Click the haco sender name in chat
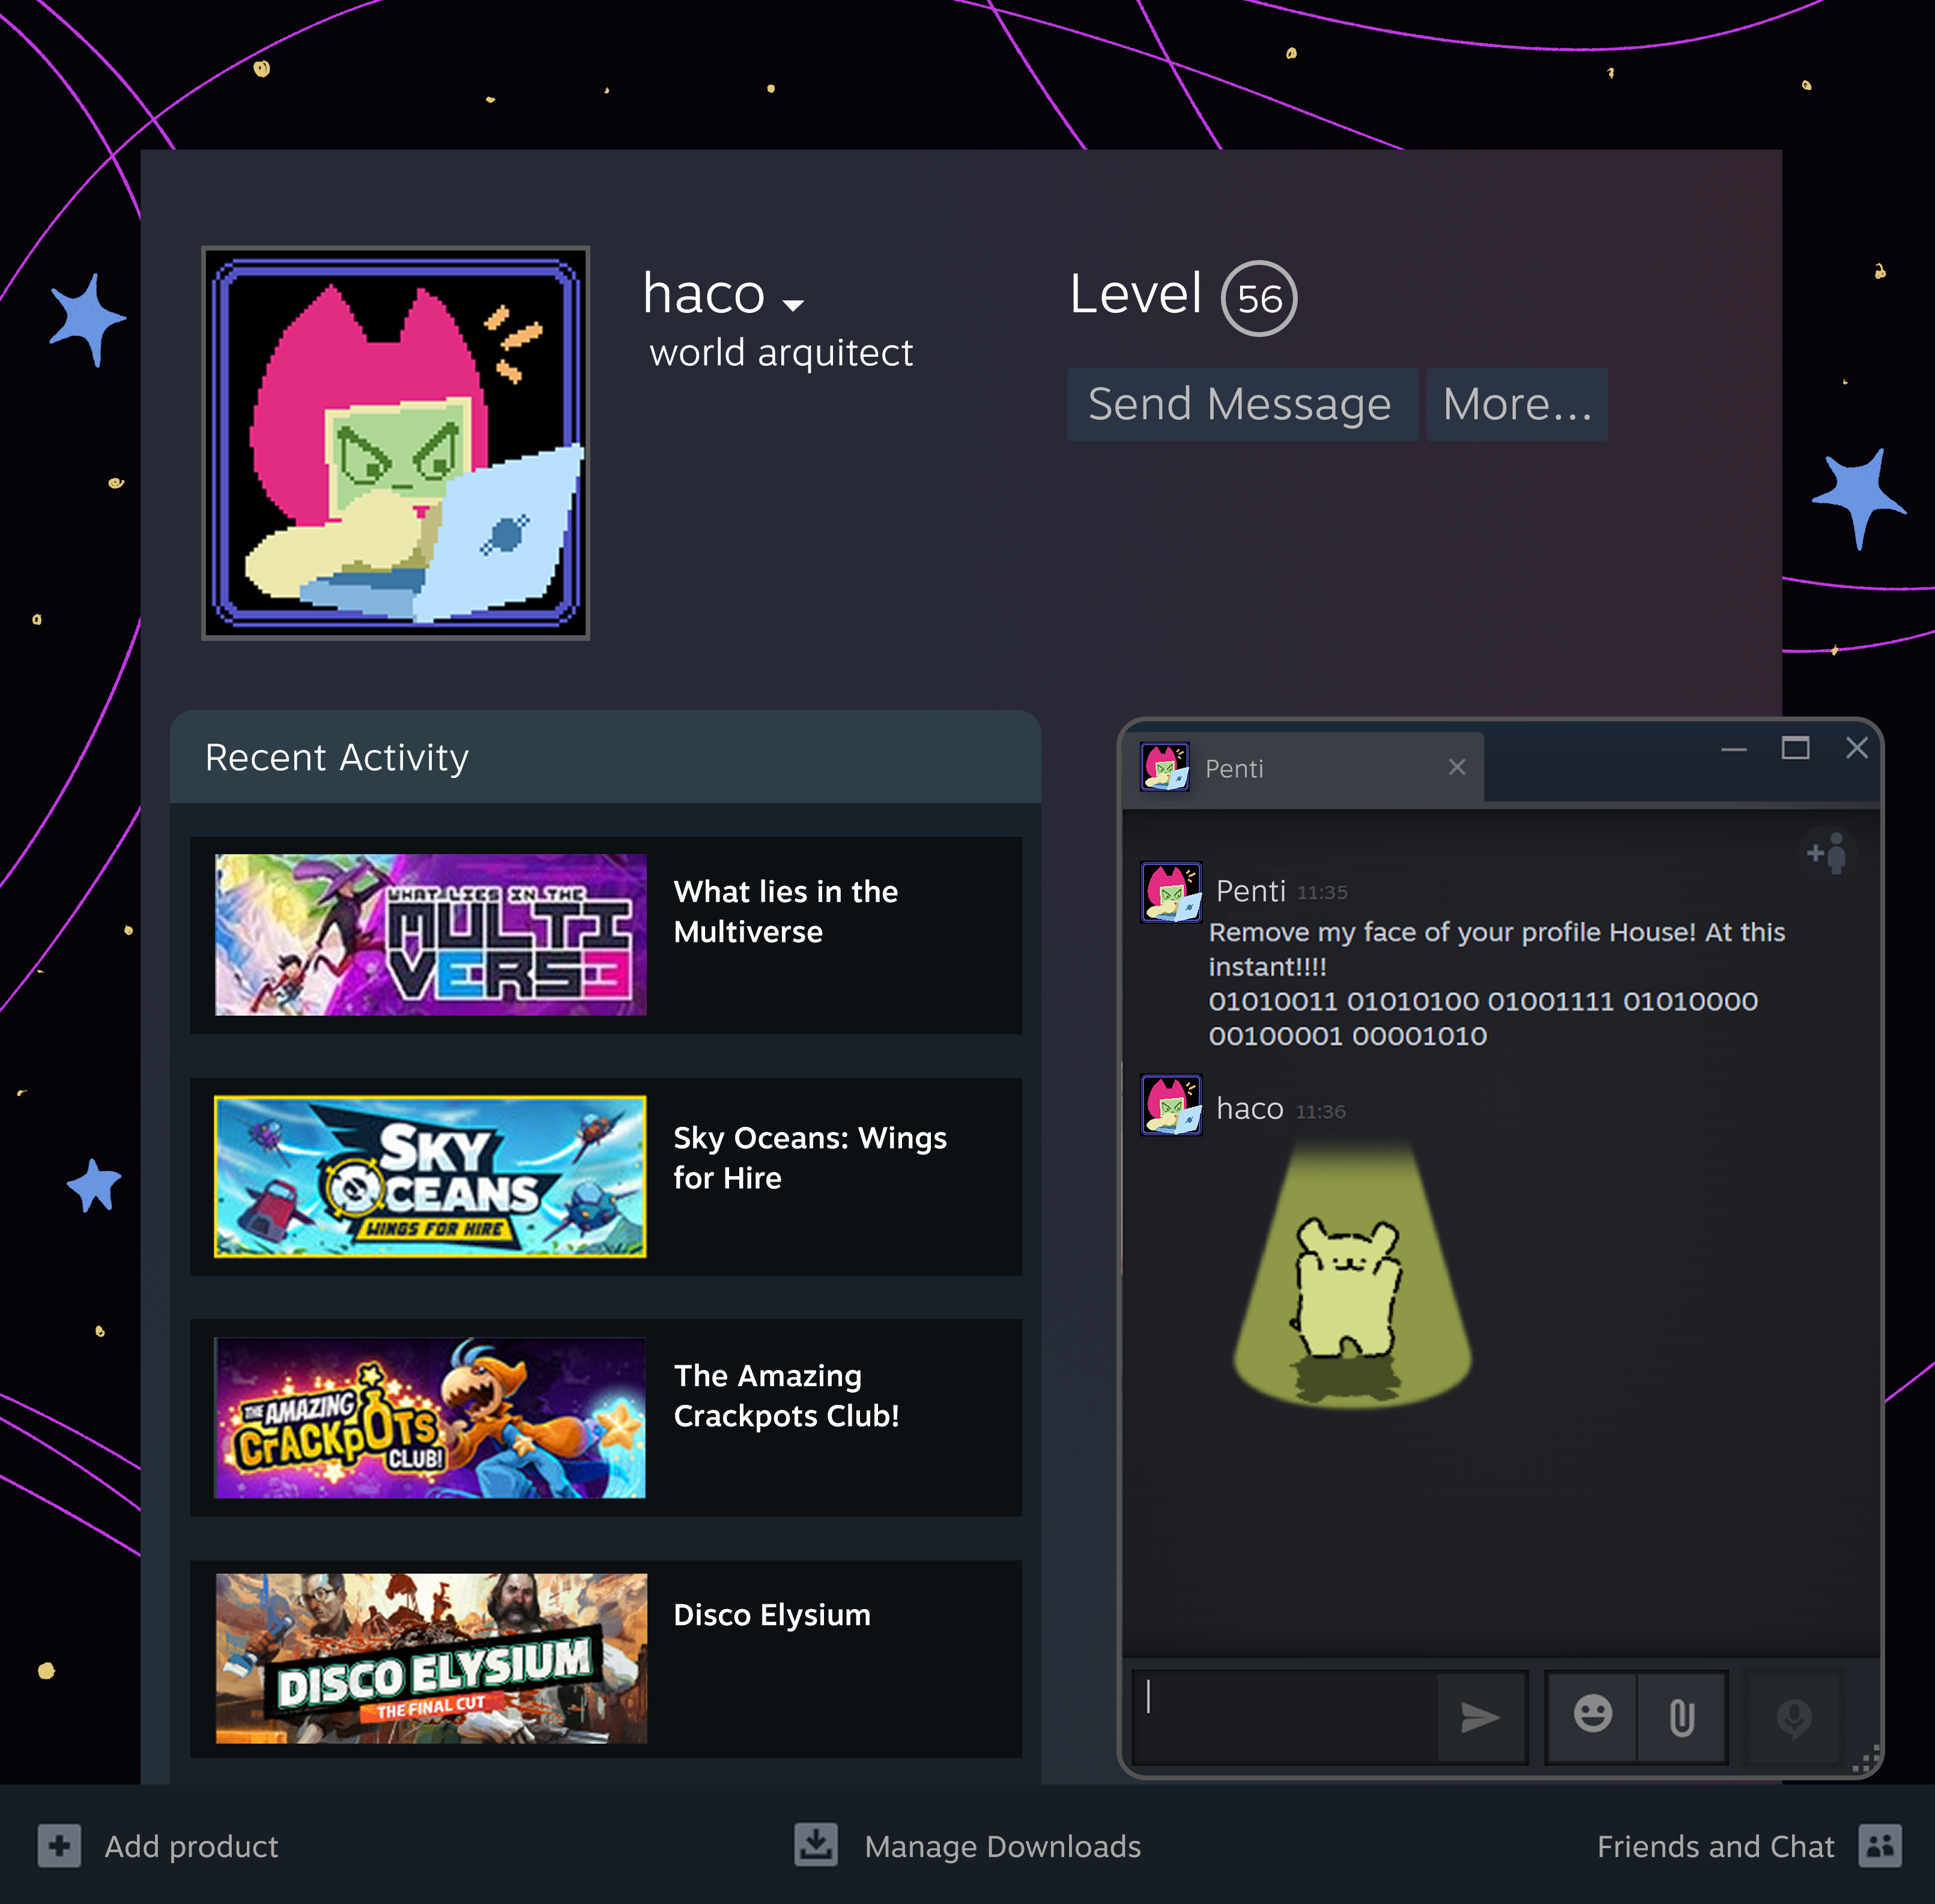1935x1904 pixels. pos(1249,1109)
